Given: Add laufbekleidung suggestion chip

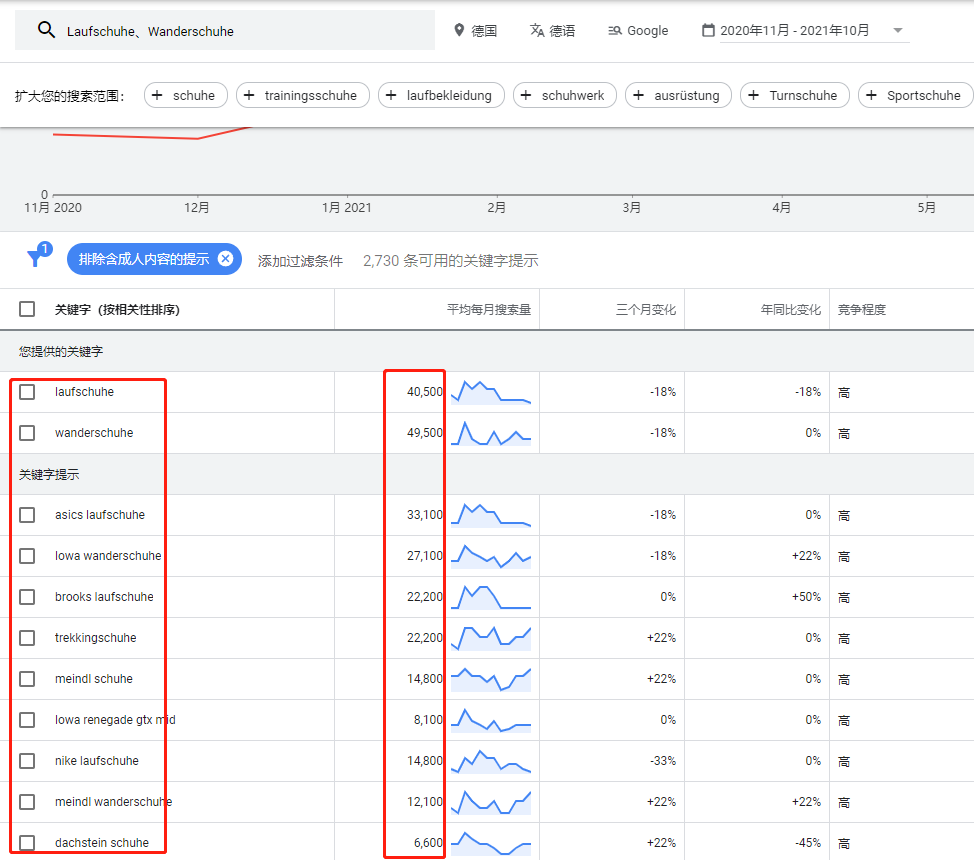Looking at the screenshot, I should (x=441, y=95).
